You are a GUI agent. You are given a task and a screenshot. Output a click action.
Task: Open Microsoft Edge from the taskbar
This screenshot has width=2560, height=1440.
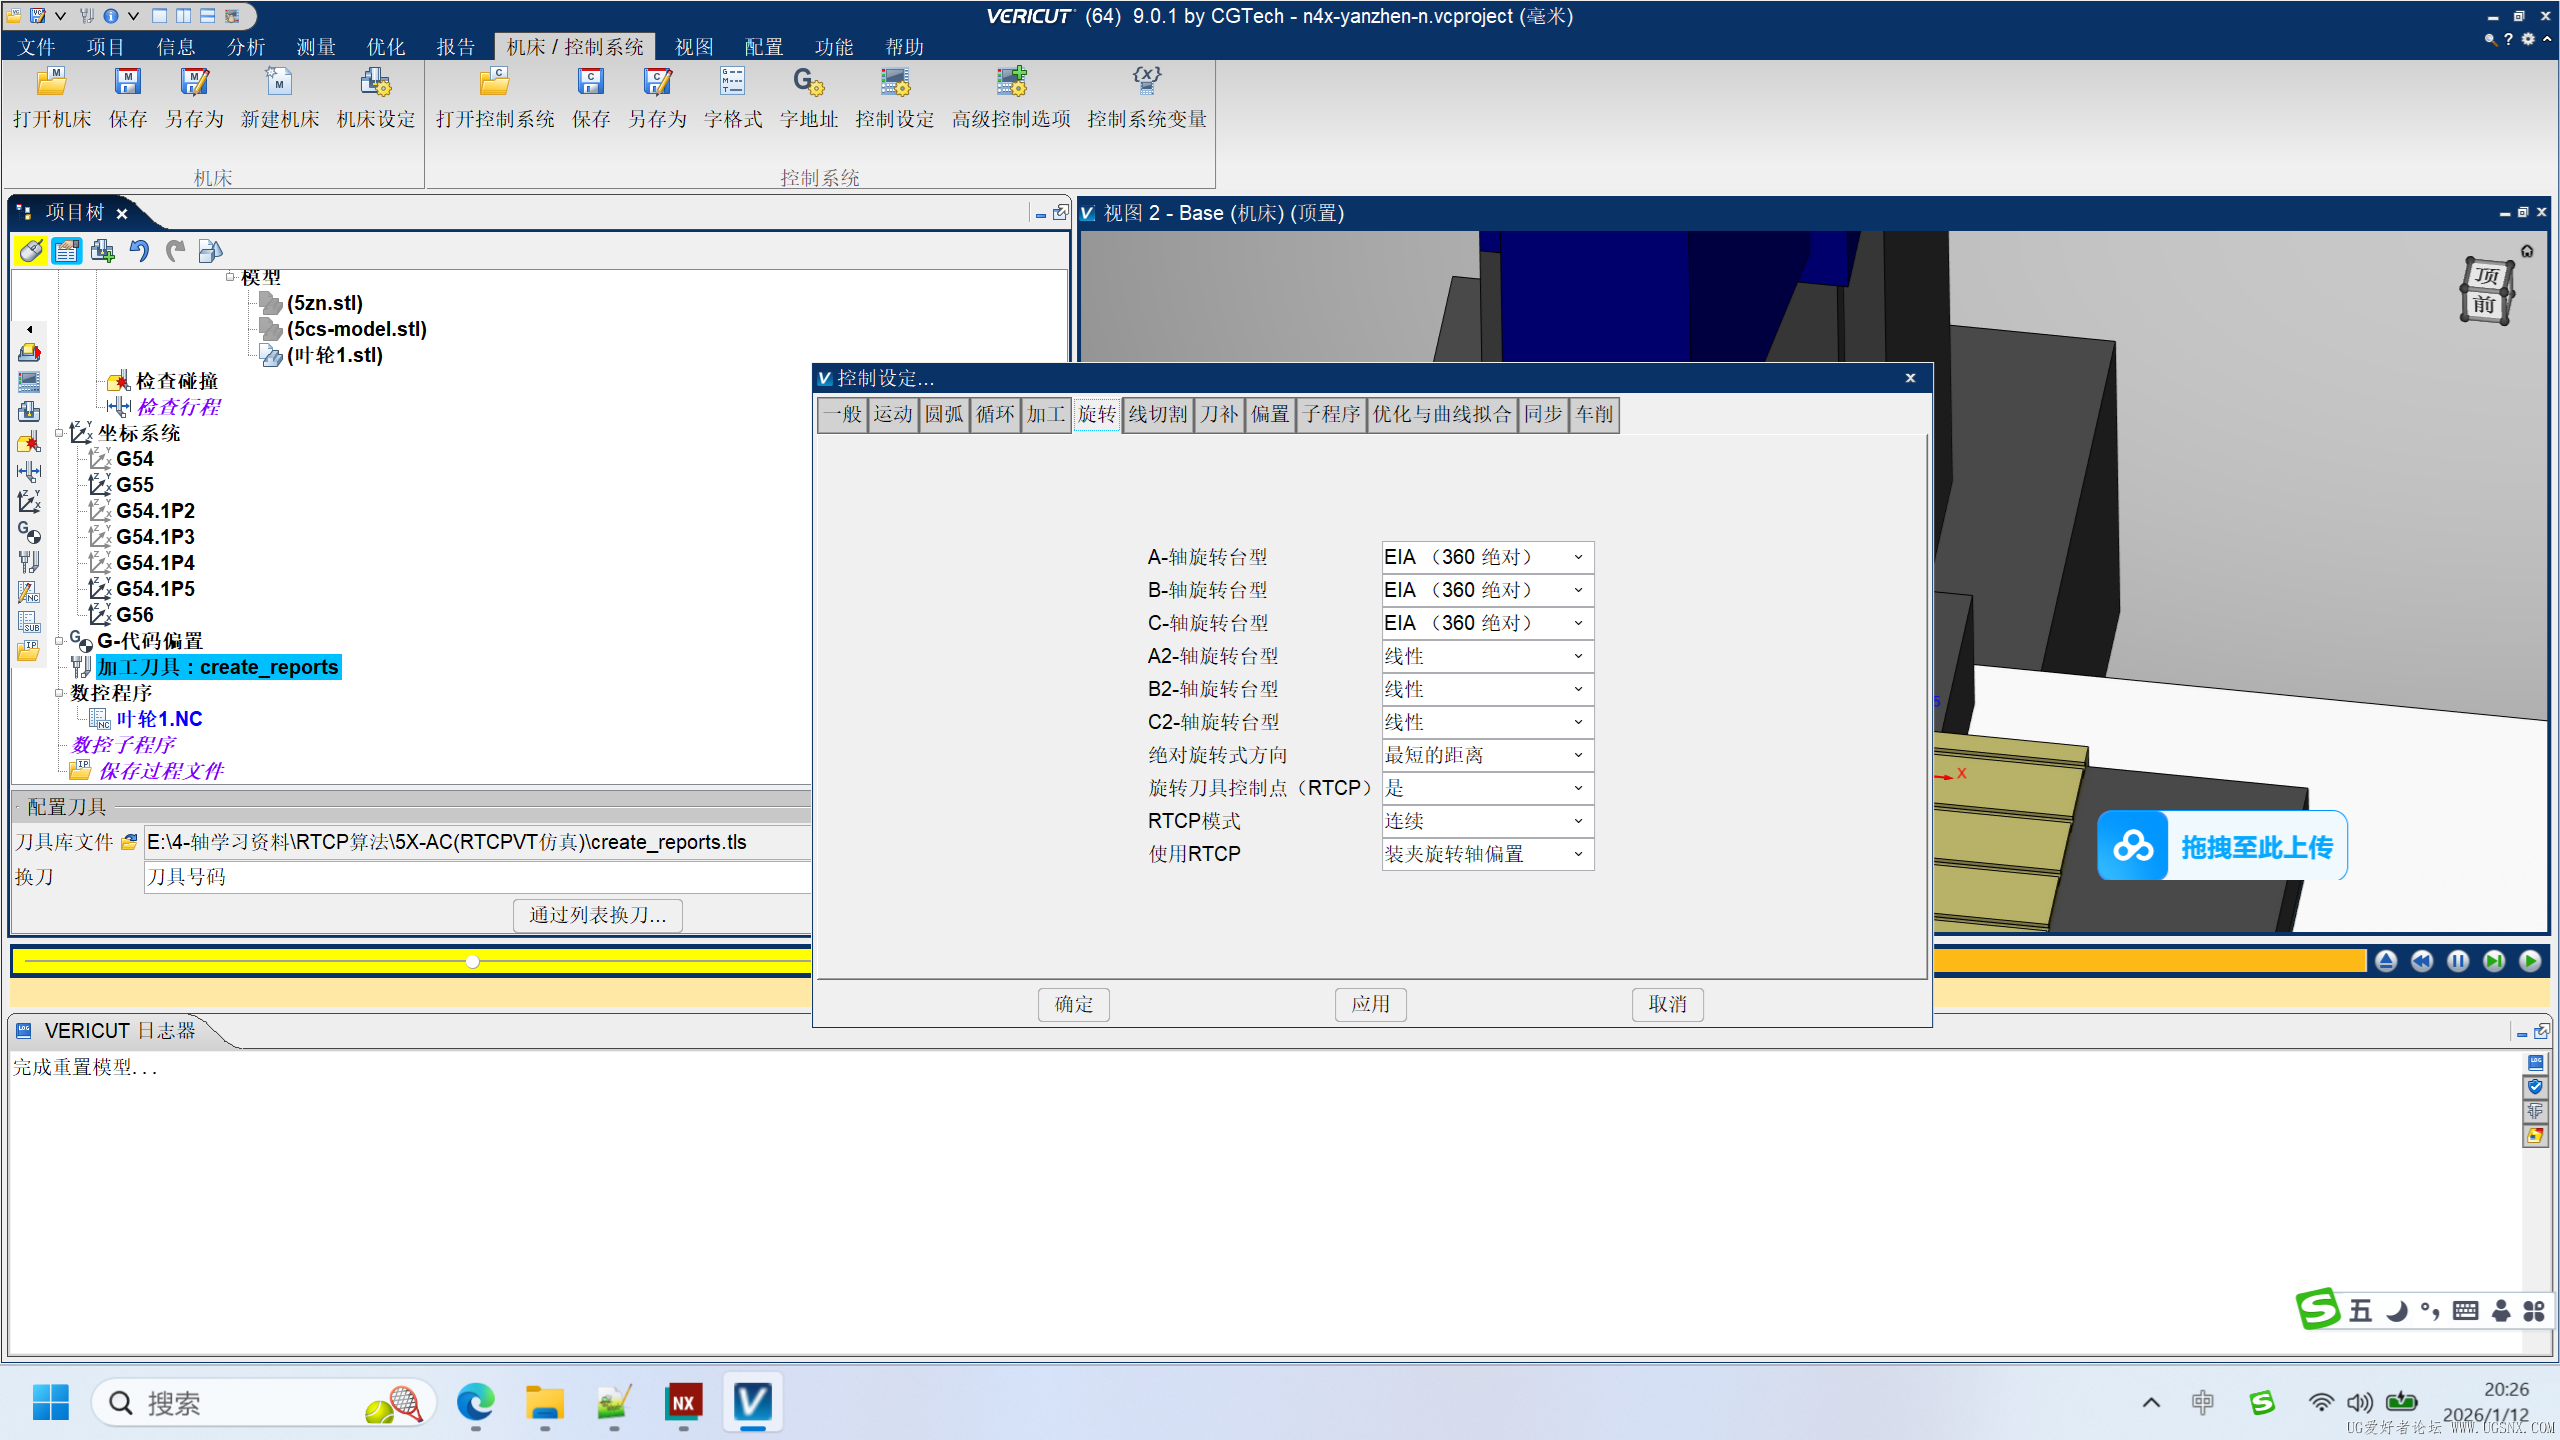tap(475, 1402)
